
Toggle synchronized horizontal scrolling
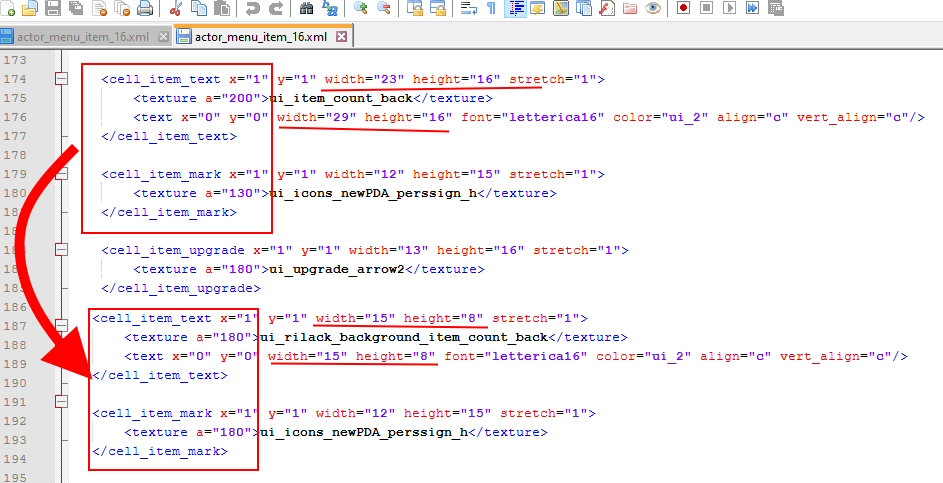pyautogui.click(x=437, y=8)
